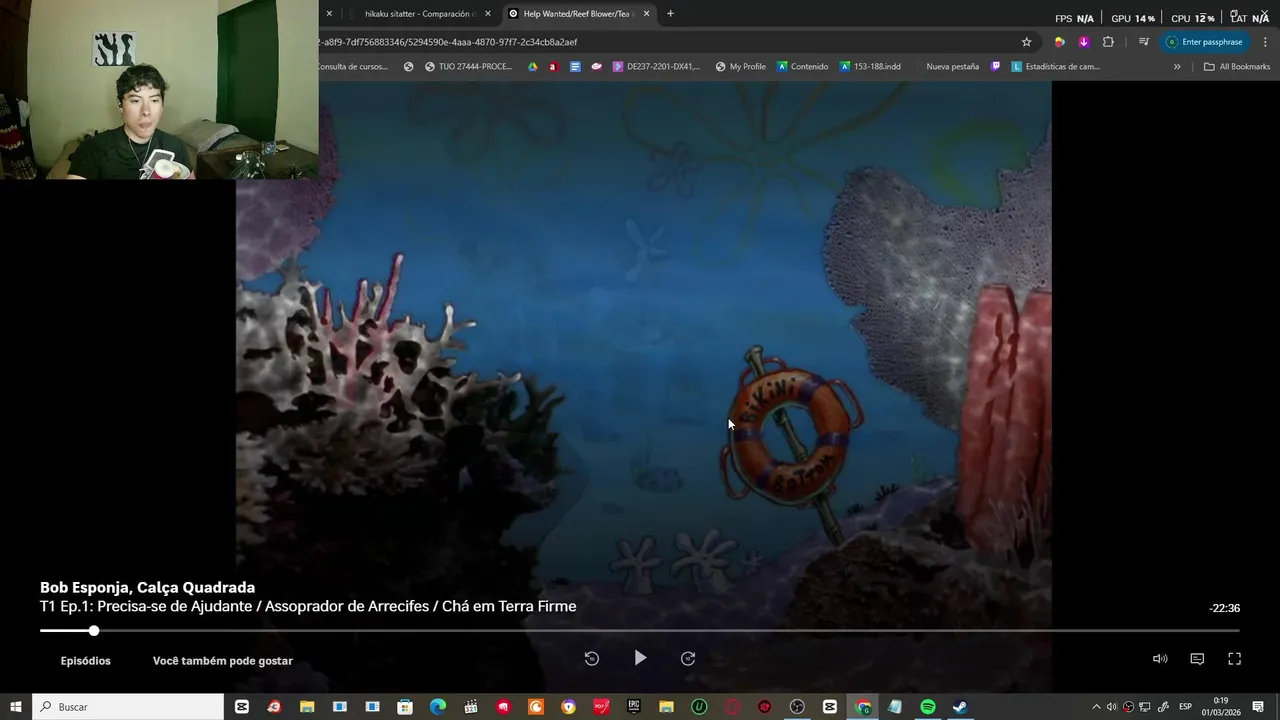
Task: Show hidden system tray icons
Action: coord(1096,707)
